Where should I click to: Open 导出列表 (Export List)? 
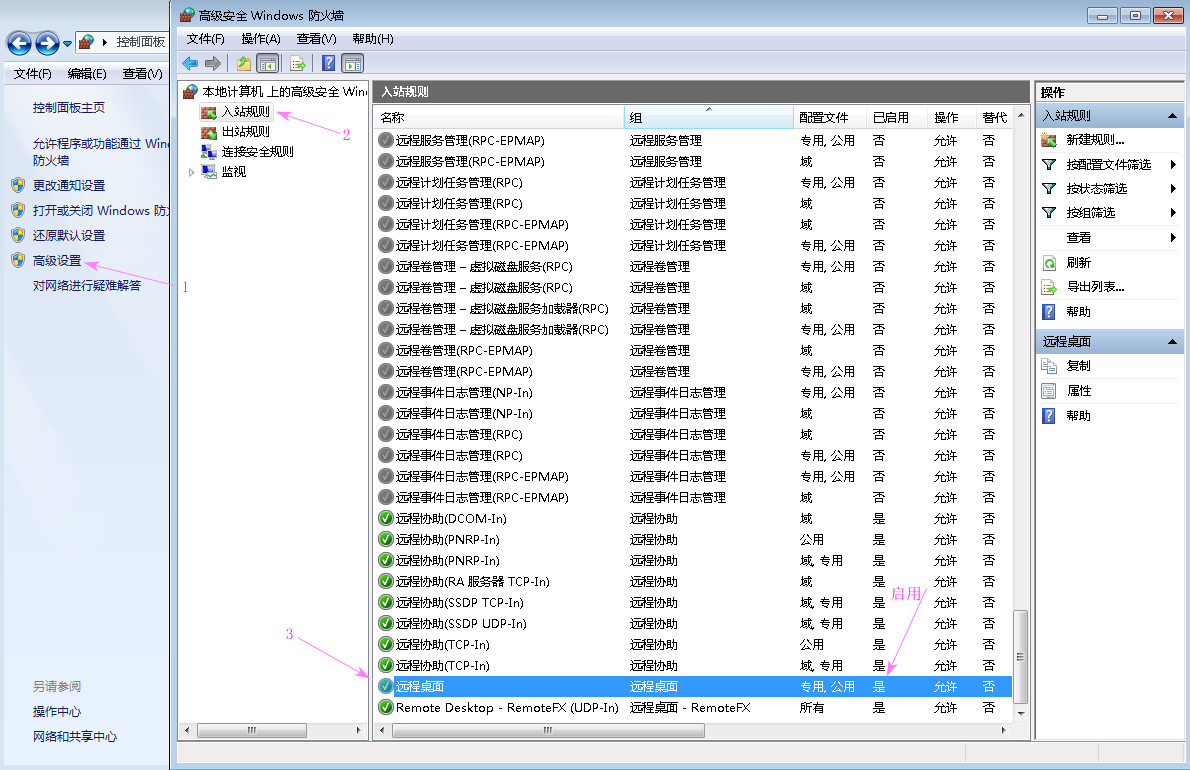pos(1047,287)
